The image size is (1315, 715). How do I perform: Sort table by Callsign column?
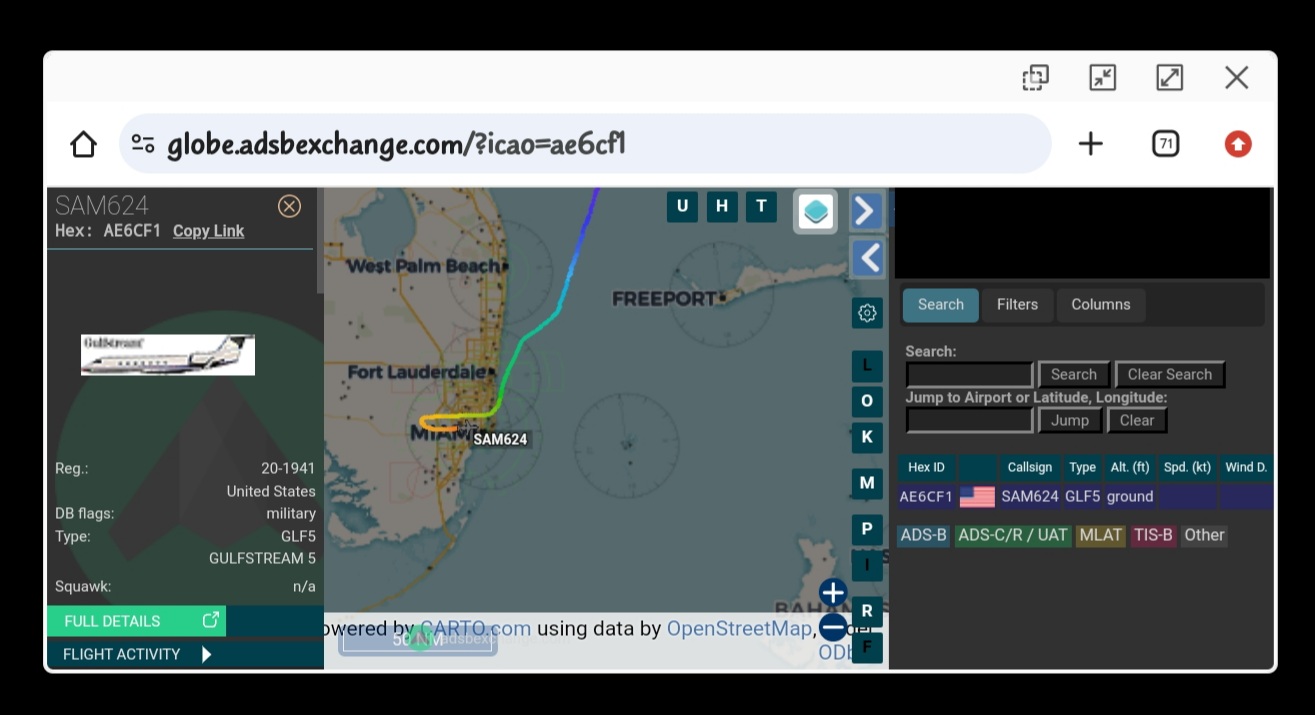(1029, 467)
